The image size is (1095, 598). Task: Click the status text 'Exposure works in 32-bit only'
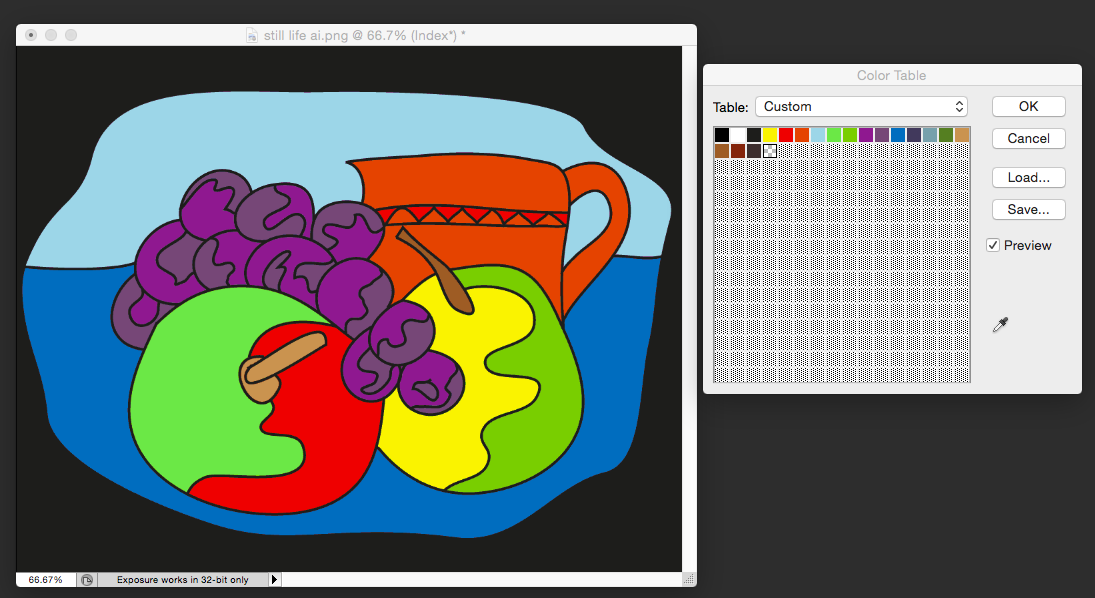click(x=182, y=580)
